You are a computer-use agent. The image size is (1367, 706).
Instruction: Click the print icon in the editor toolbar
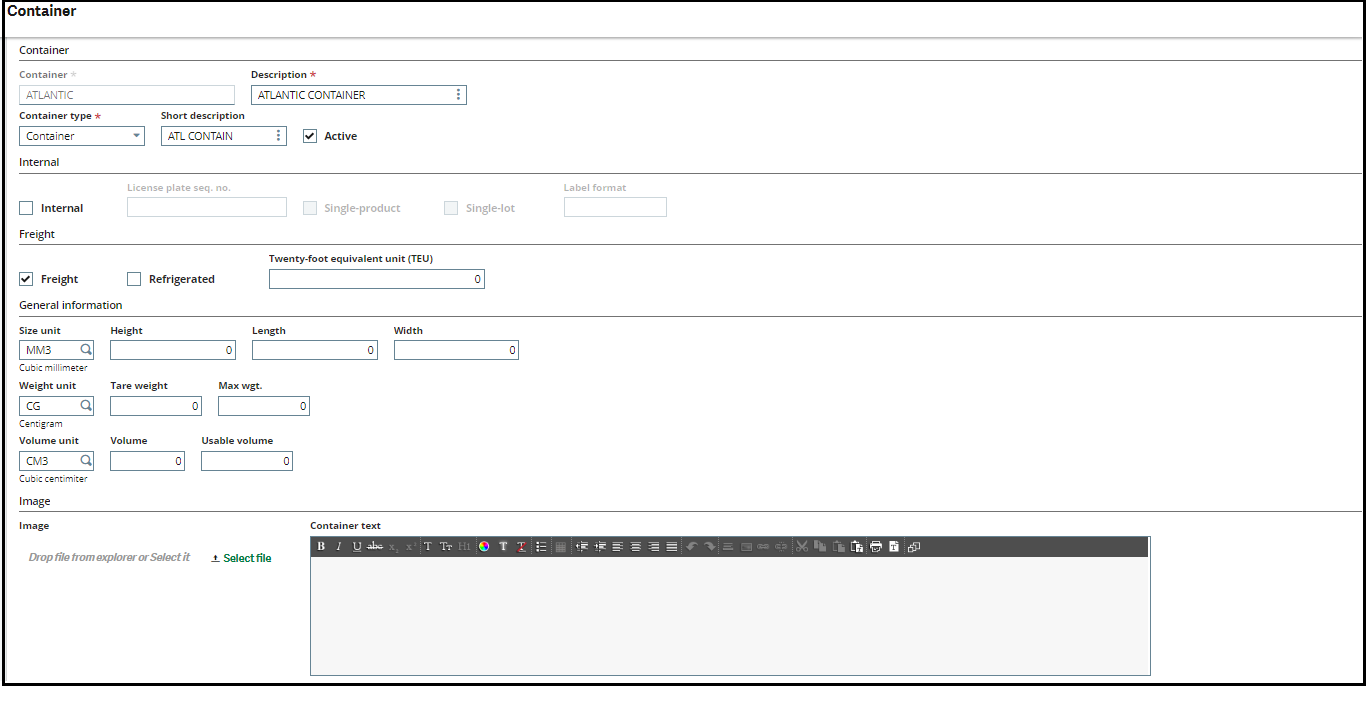[x=876, y=547]
